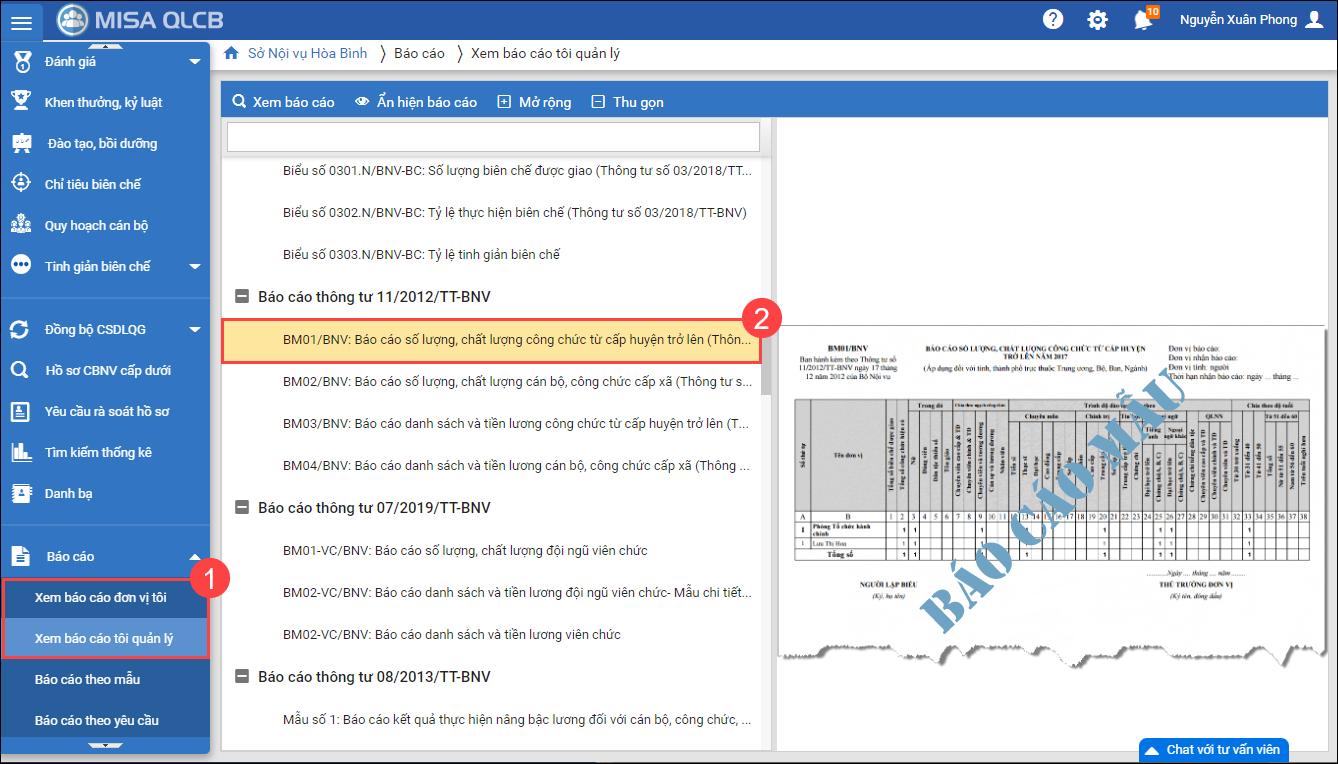Open notifications bell with badge
This screenshot has width=1338, height=764.
tap(1143, 20)
